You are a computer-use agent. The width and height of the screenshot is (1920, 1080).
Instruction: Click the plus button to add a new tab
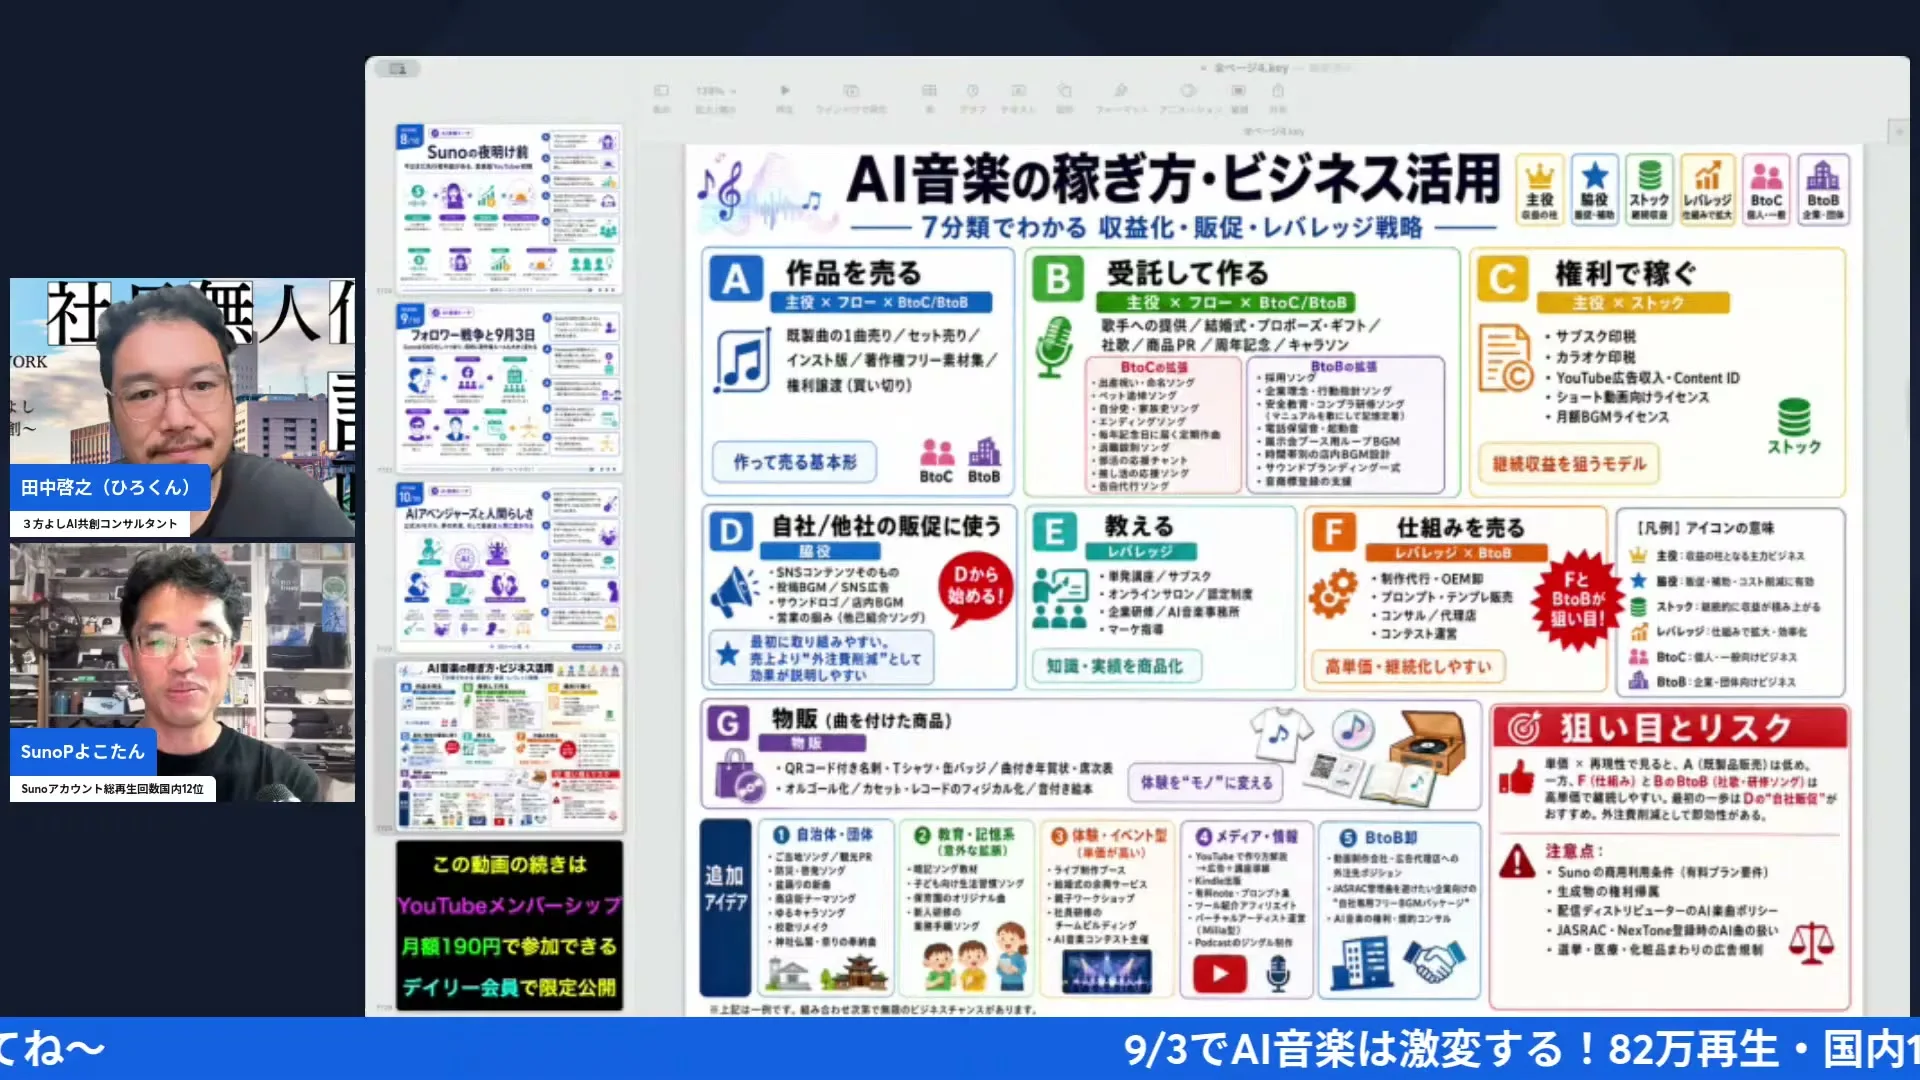[1898, 131]
